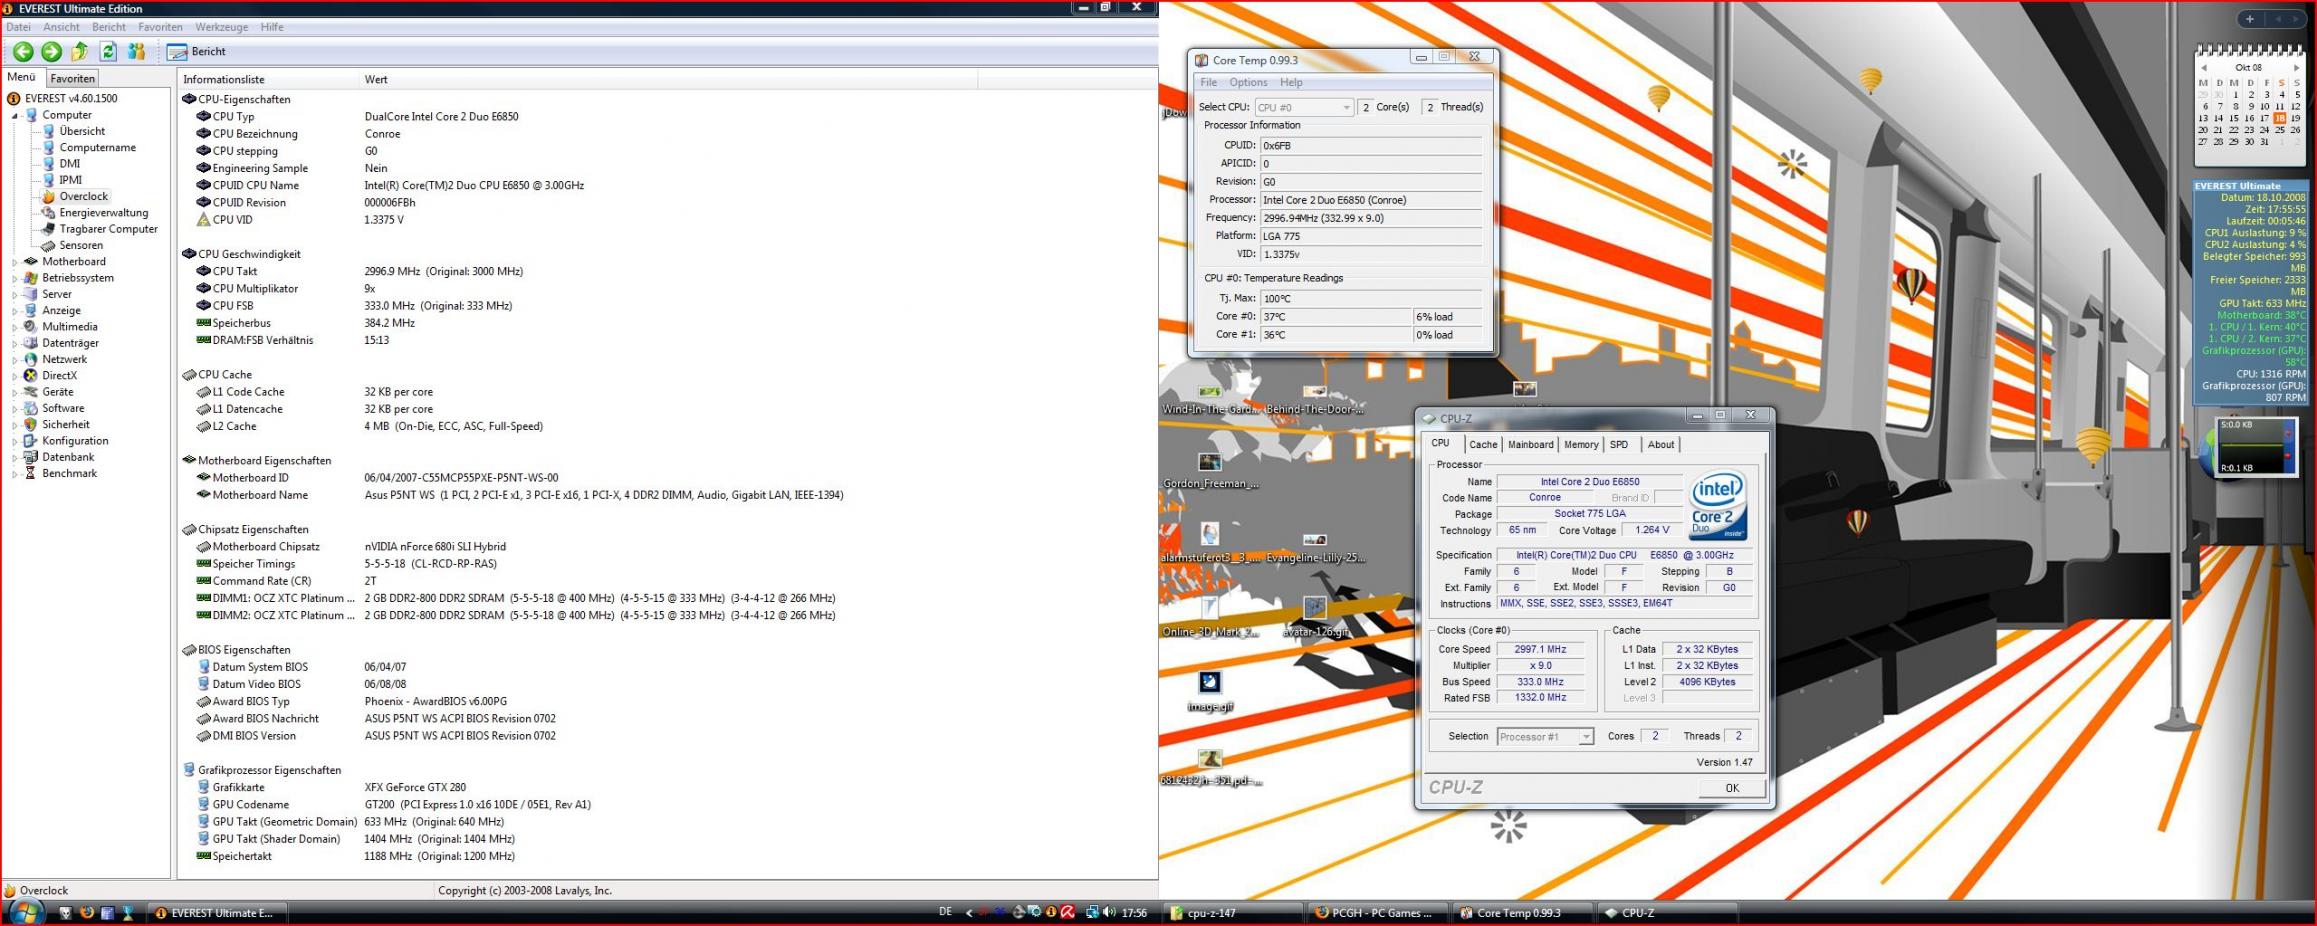The image size is (2317, 926).
Task: Expand the Multimedia tree node
Action: [15, 327]
